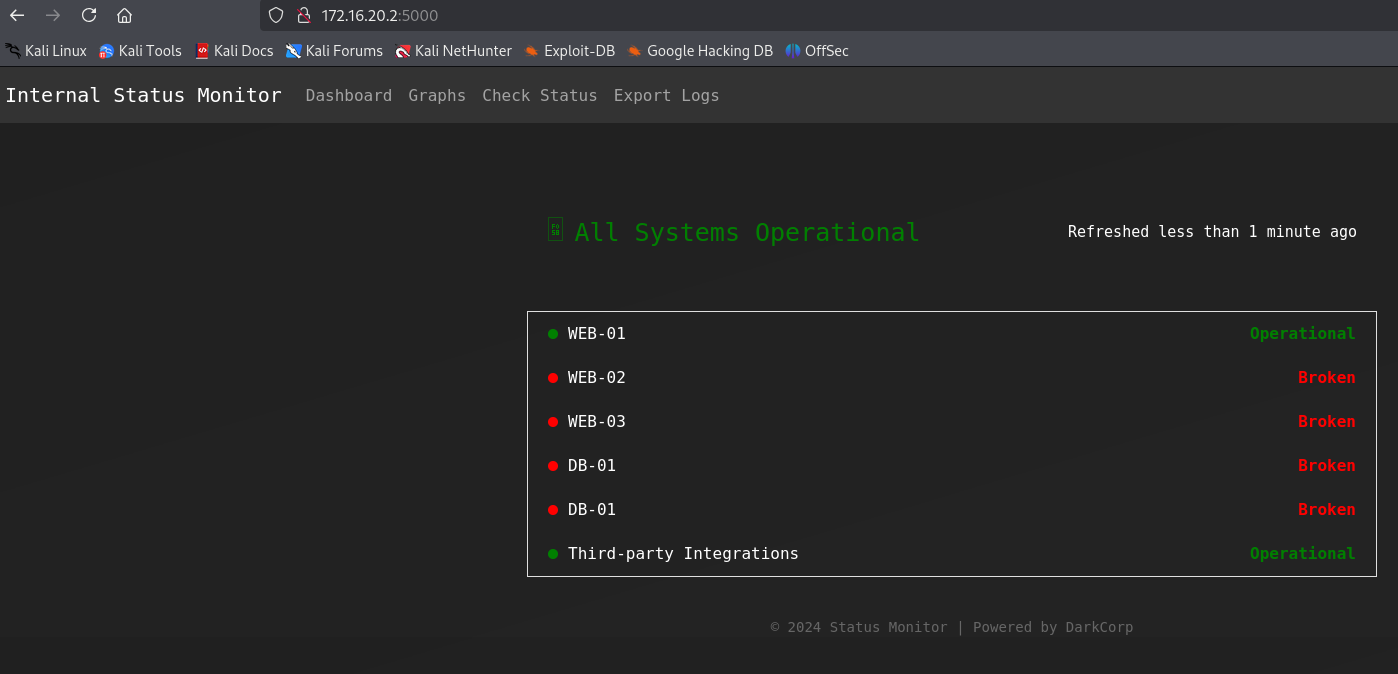Open the Google Hacking DB bookmark
This screenshot has height=674, width=1398.
pos(700,50)
